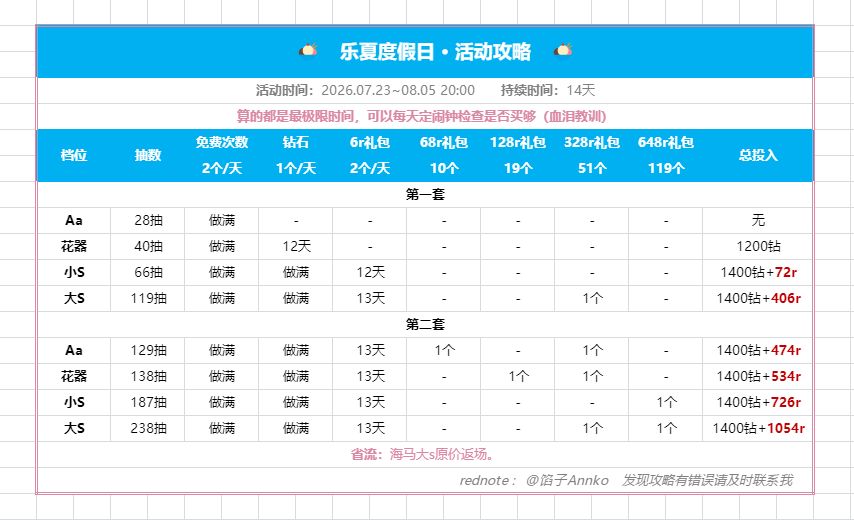854x520 pixels.
Task: Click the 档位 column header
Action: [74, 155]
